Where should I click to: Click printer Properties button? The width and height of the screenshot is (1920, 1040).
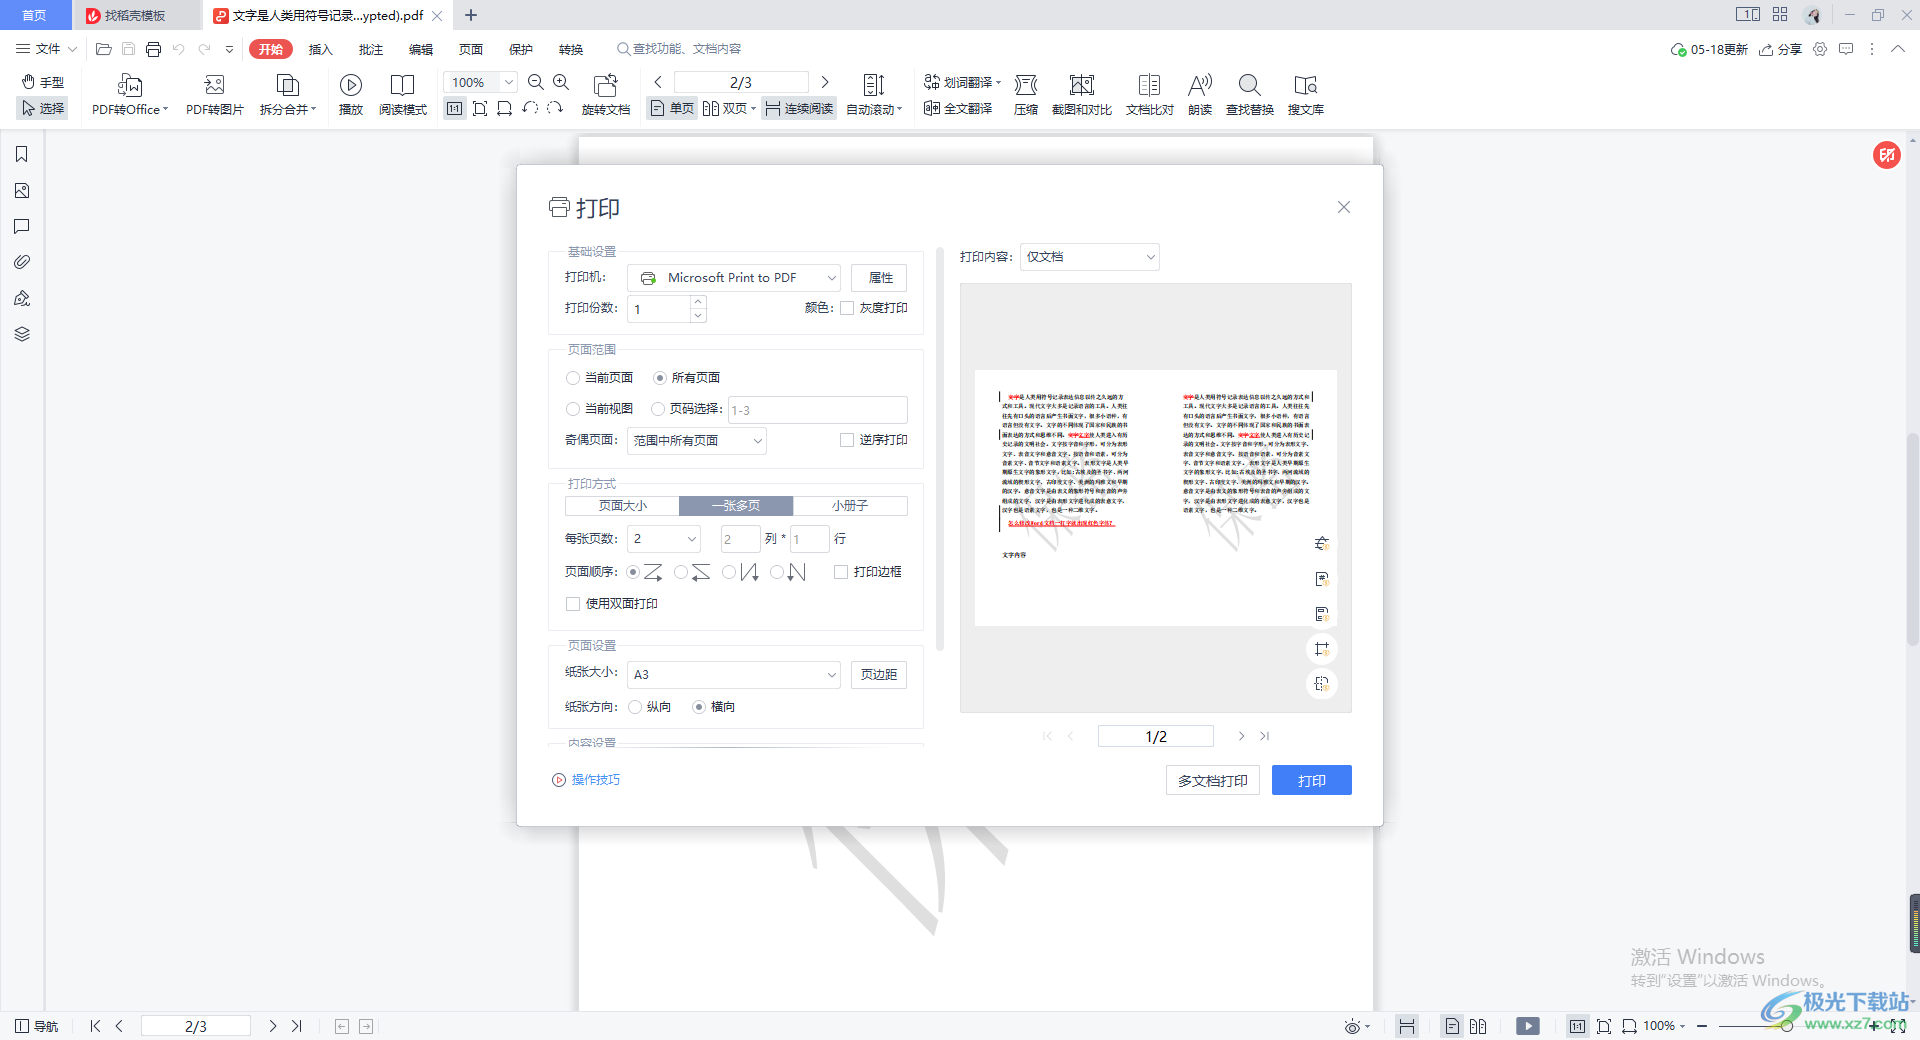[x=880, y=278]
